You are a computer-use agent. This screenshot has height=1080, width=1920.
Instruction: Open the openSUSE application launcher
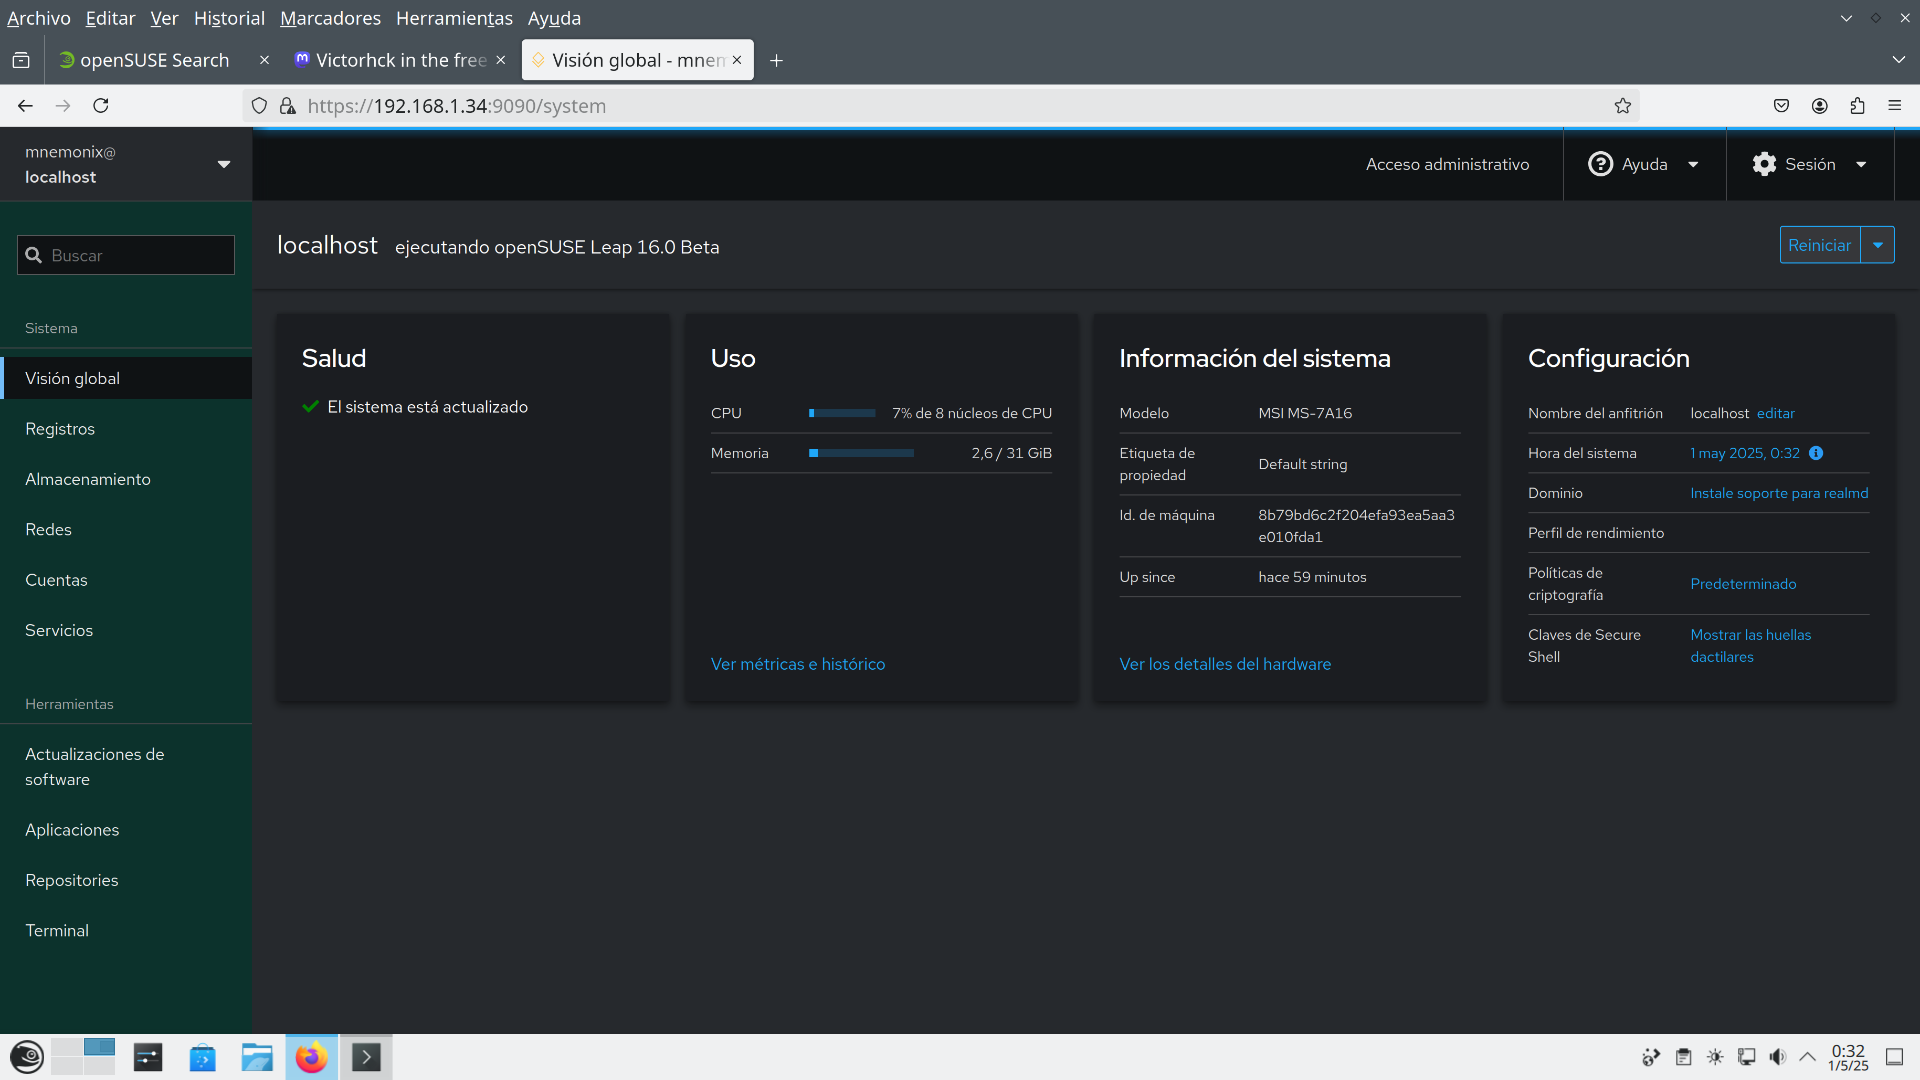coord(27,1057)
